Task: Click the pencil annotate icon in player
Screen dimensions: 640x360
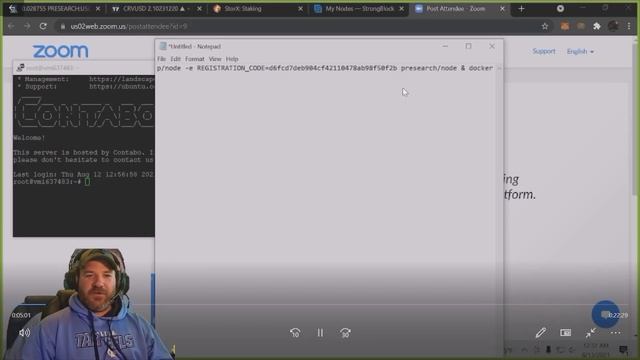Action: [541, 333]
